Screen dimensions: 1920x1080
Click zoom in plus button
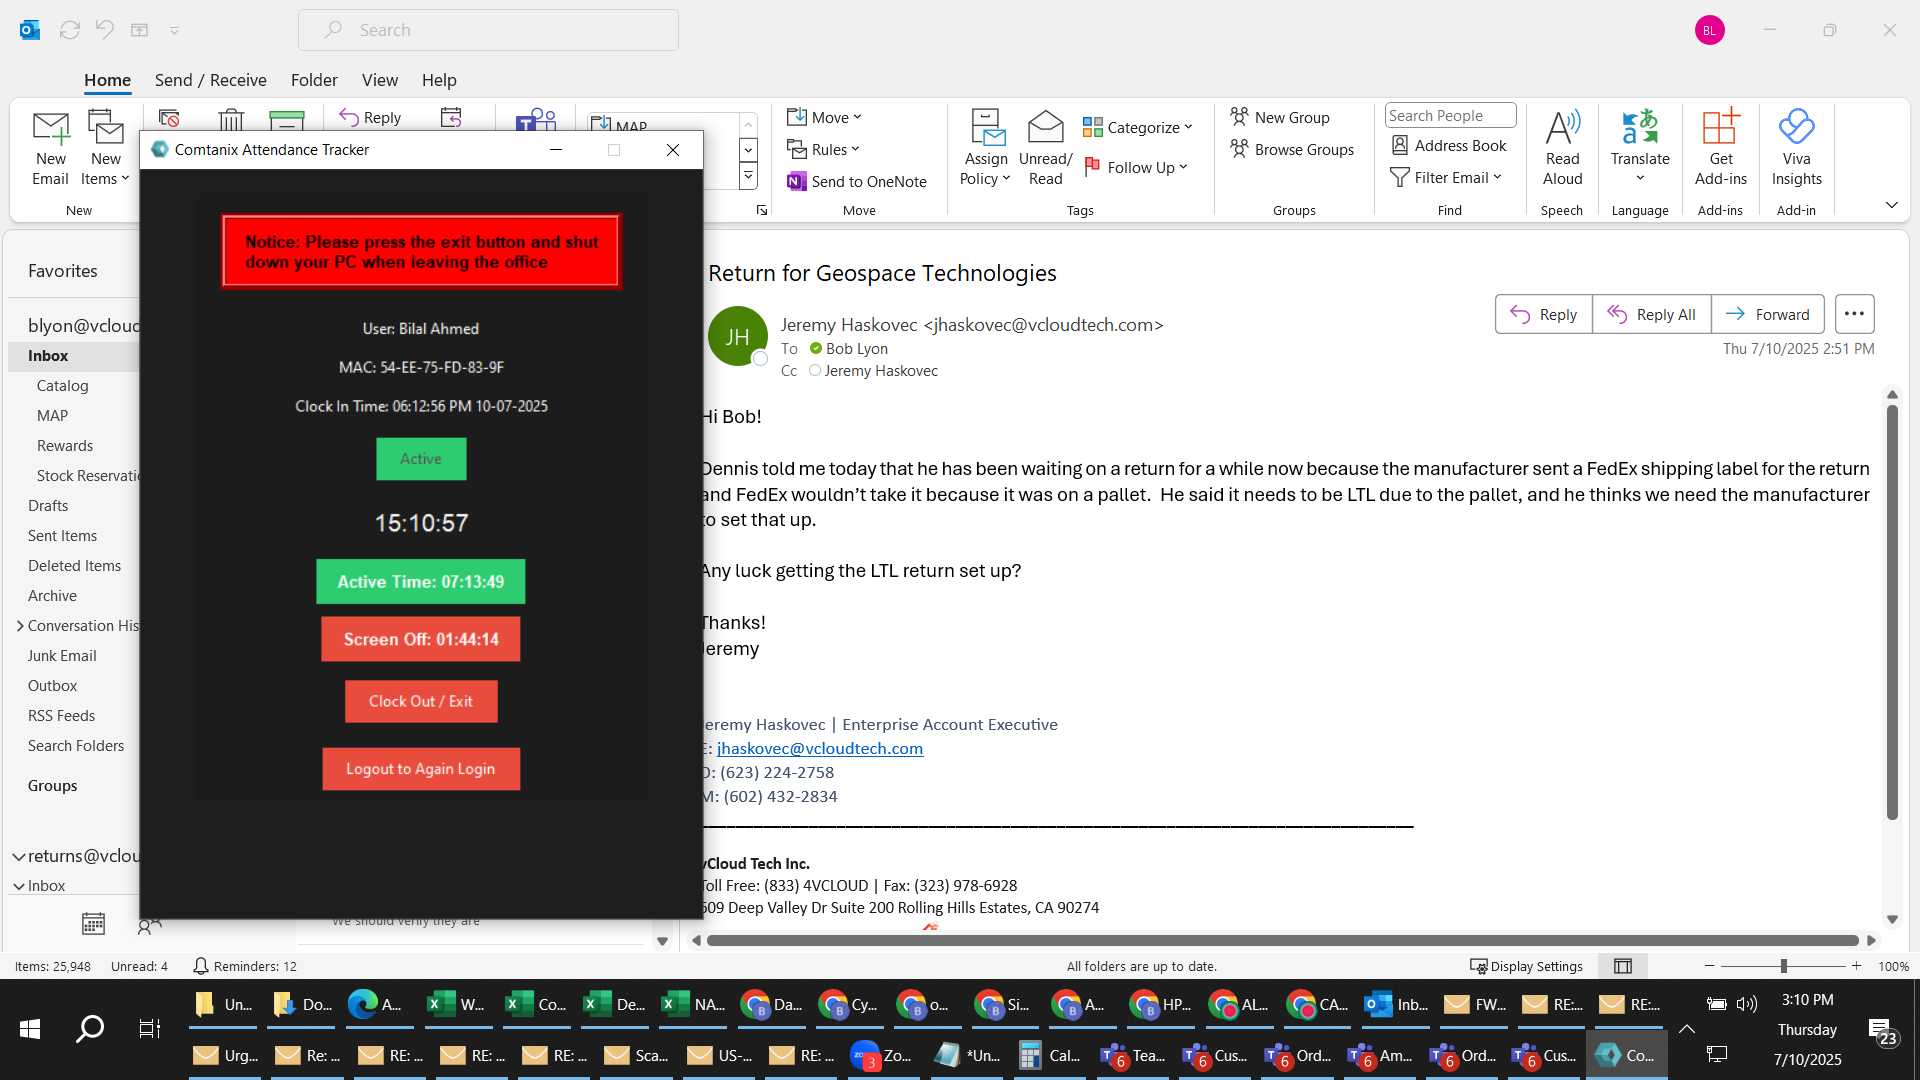point(1856,966)
